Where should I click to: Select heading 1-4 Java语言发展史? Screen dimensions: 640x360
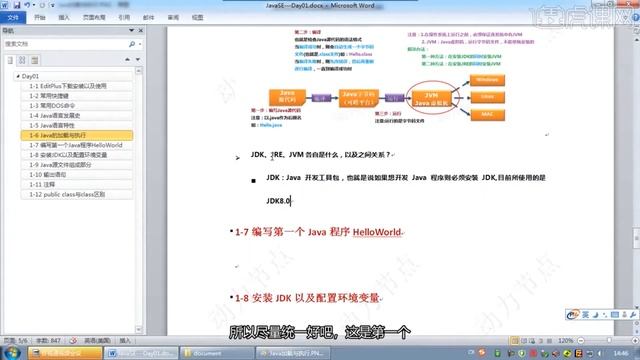point(77,116)
